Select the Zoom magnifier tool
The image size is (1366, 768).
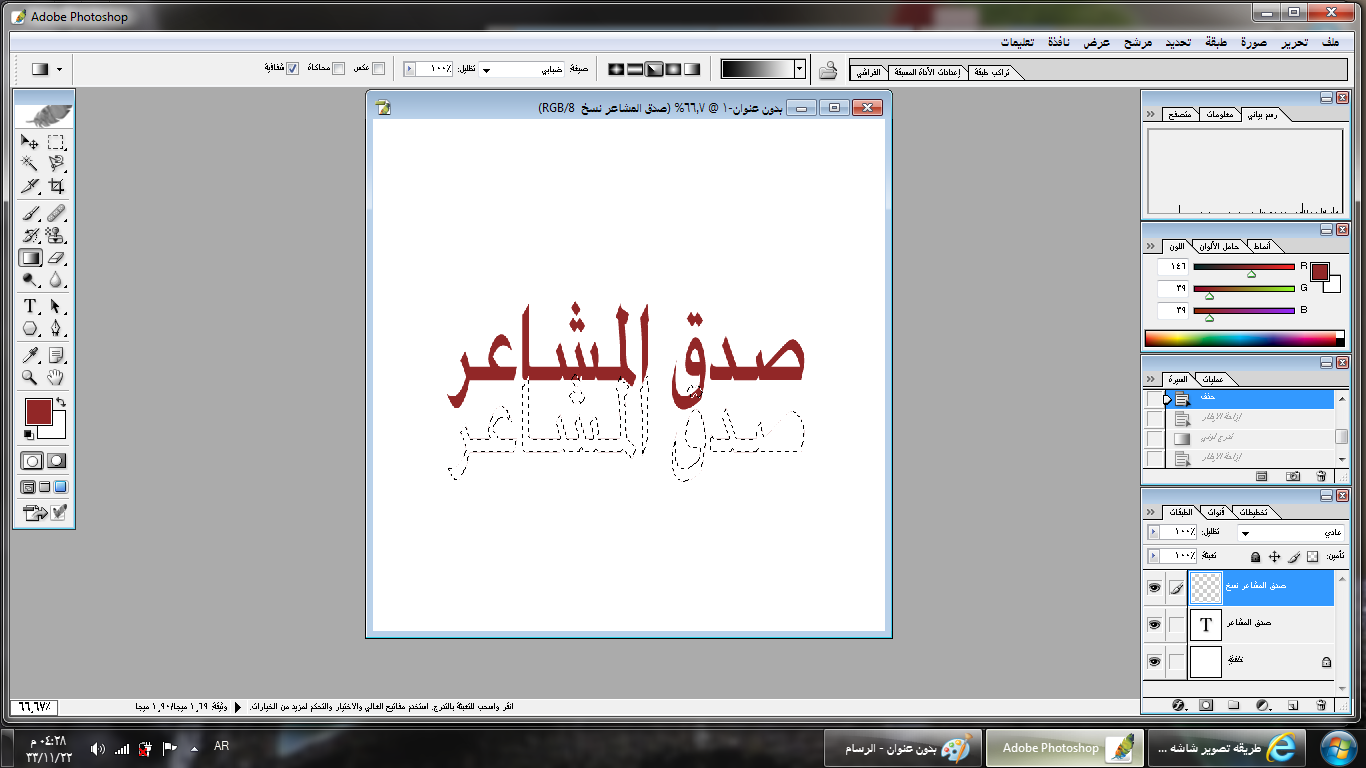(30, 378)
